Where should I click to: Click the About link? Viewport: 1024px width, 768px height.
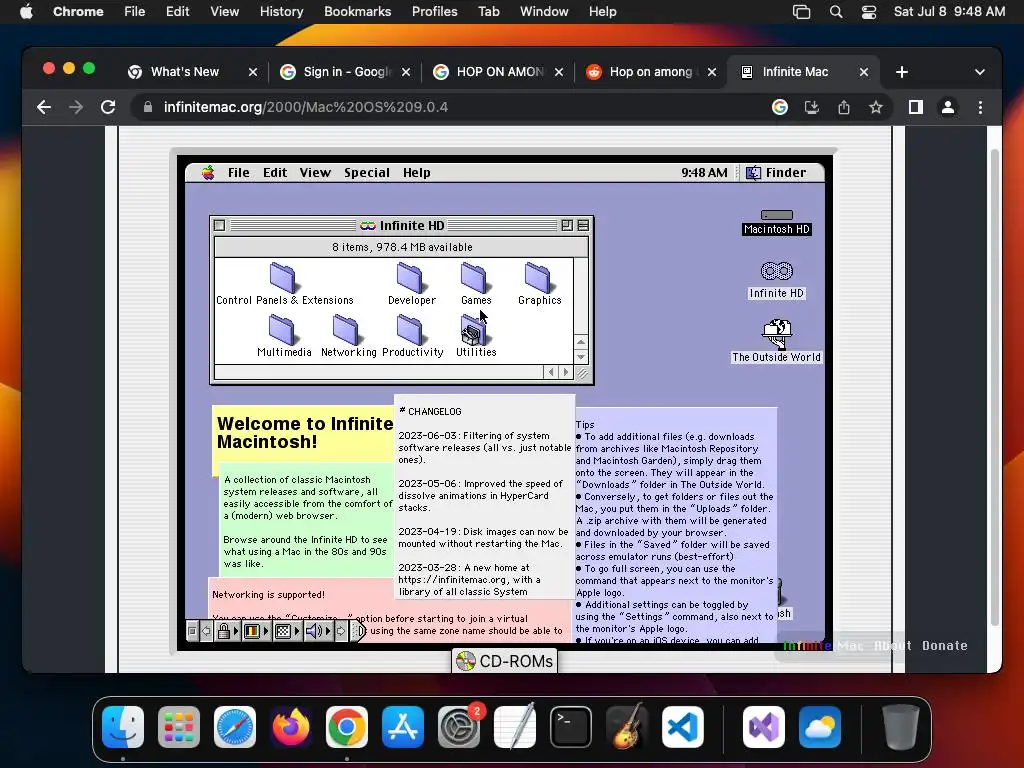pos(892,645)
